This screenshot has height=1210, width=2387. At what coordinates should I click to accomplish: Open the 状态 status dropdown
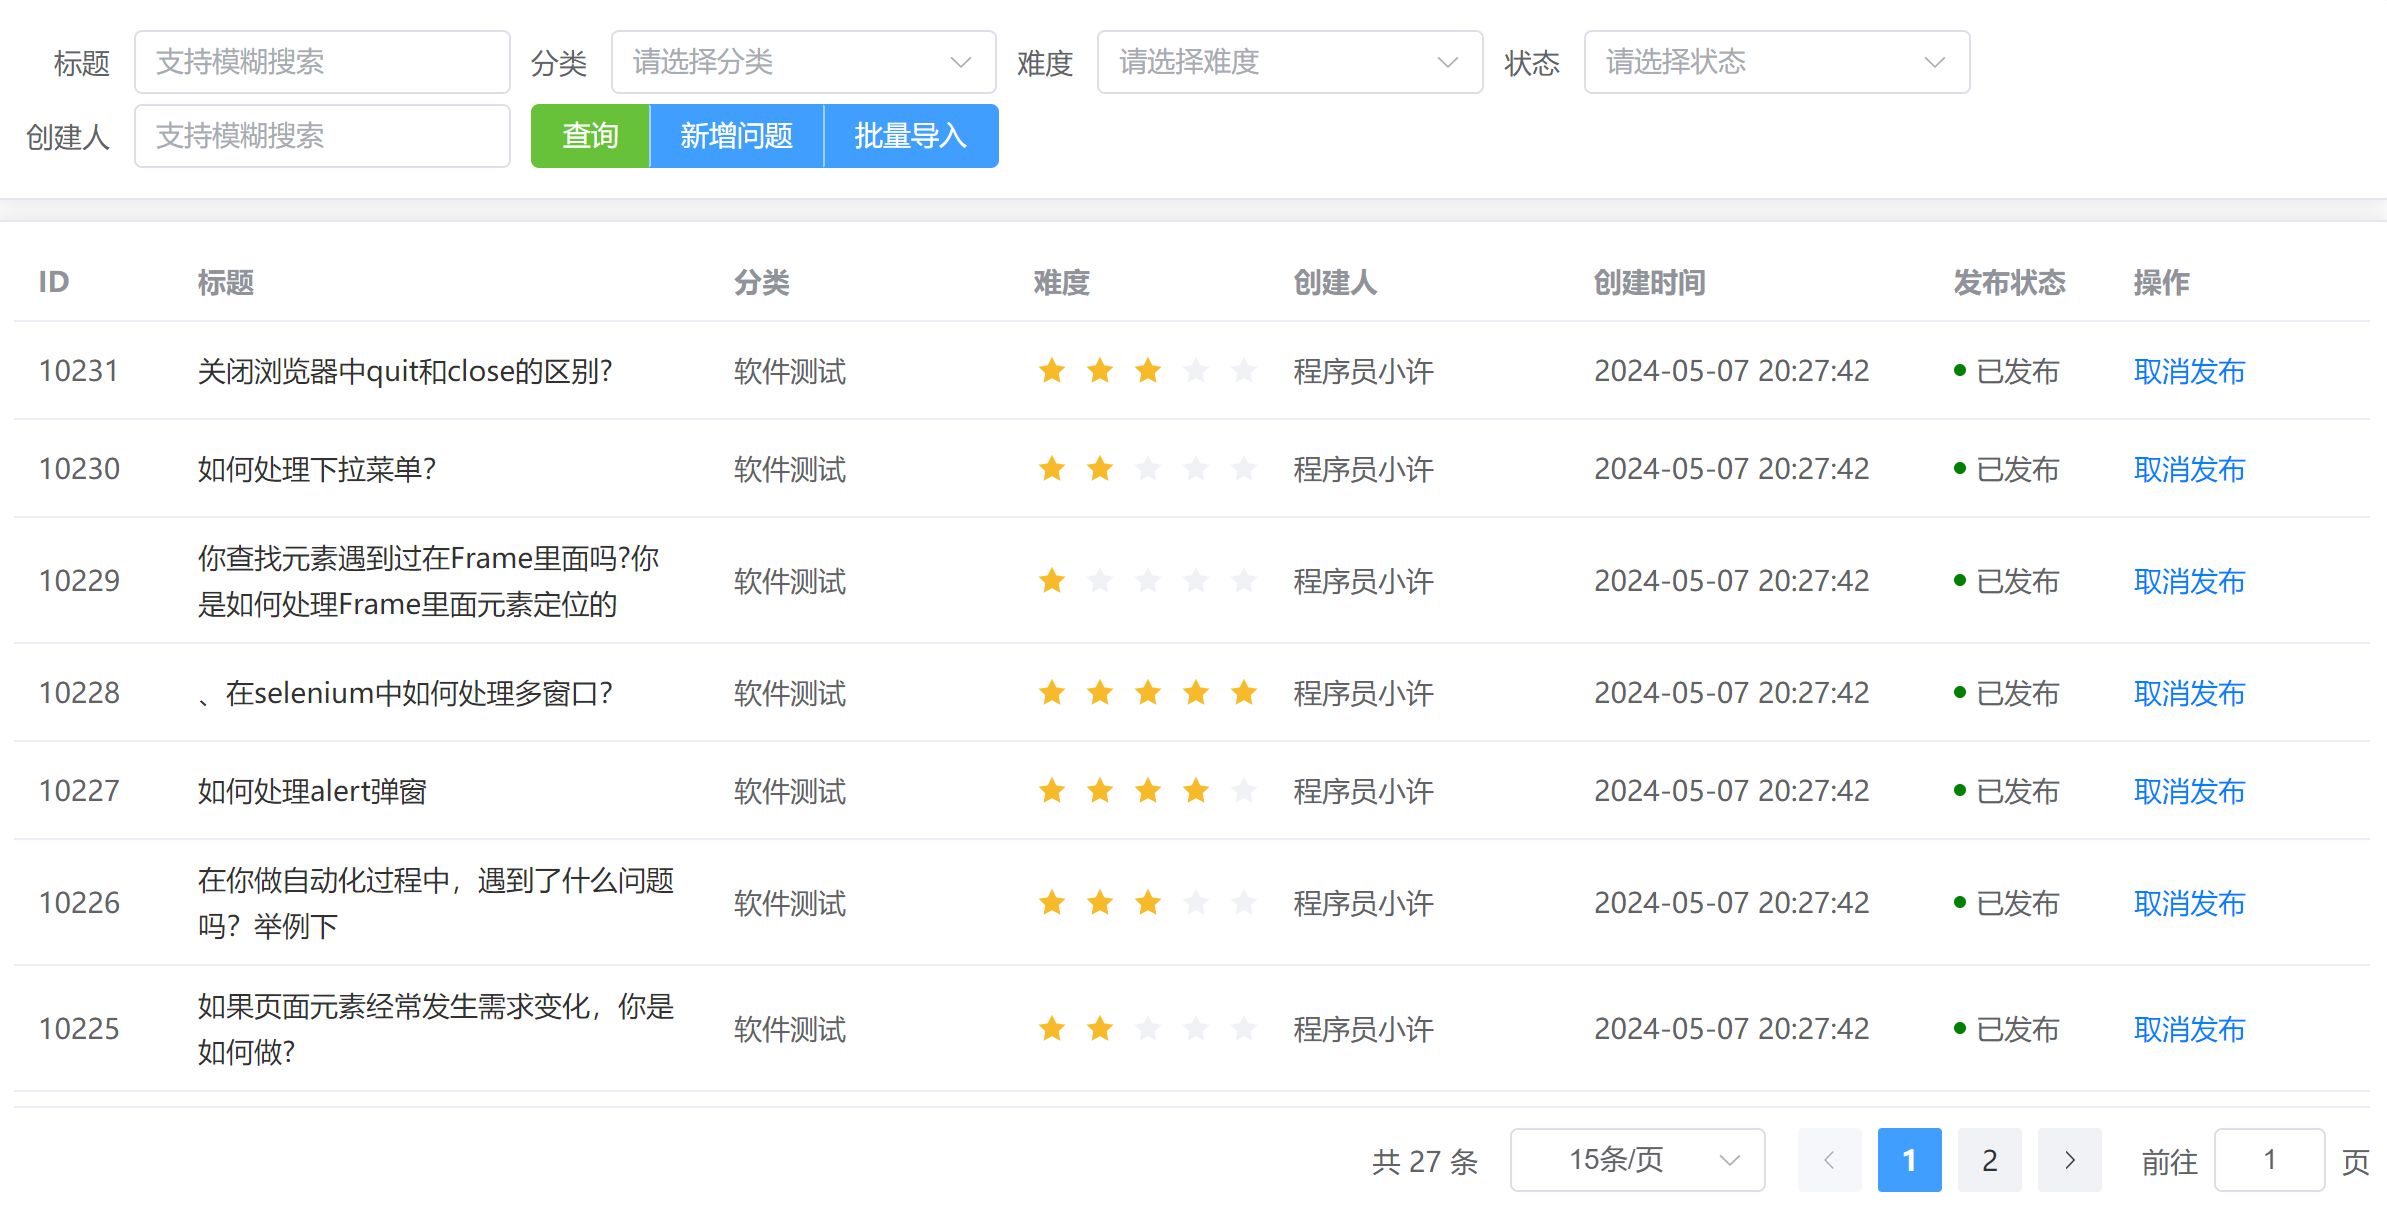(1776, 62)
